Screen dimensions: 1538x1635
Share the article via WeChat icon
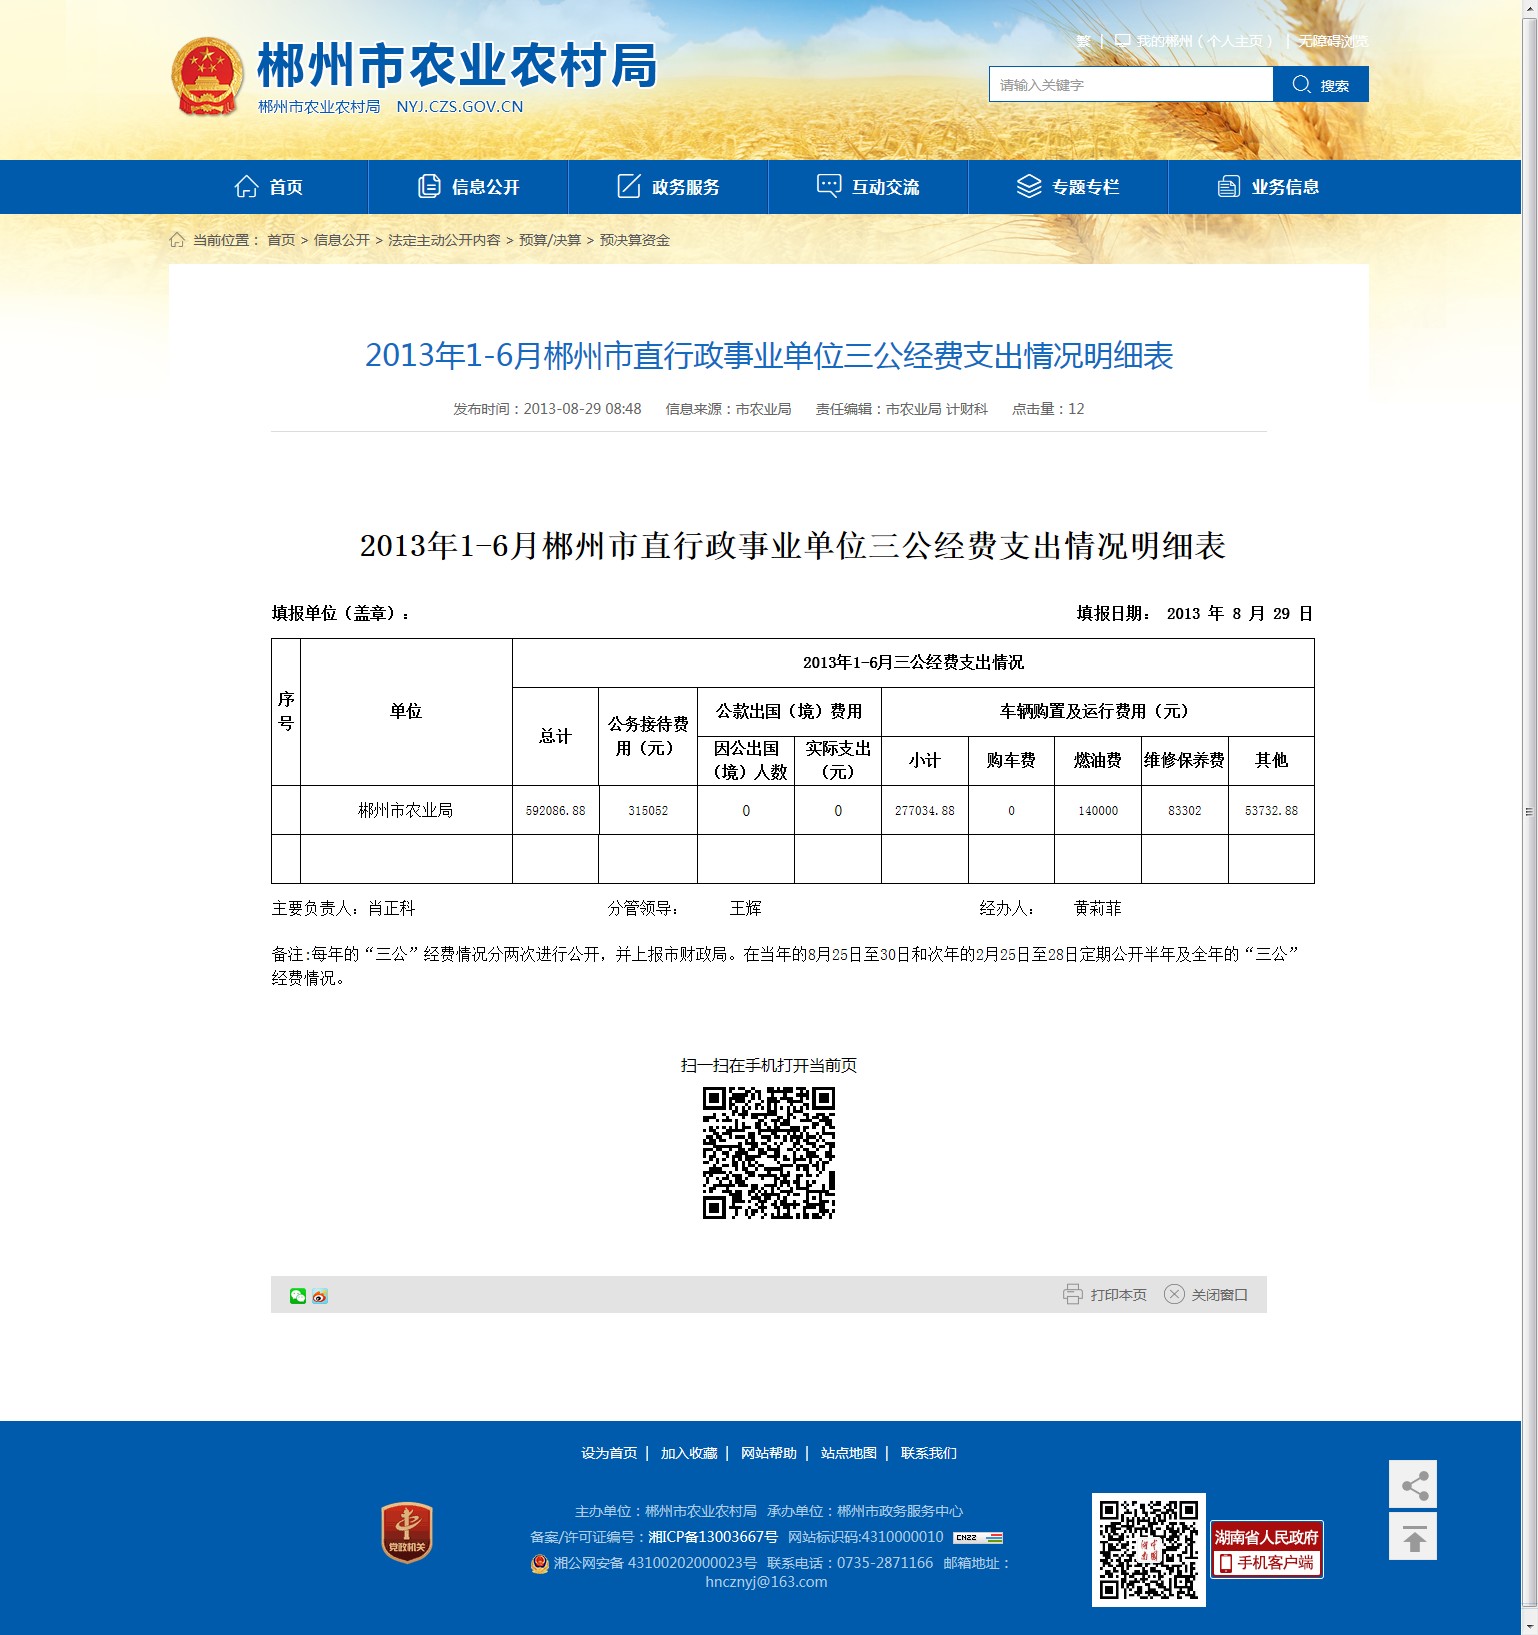click(x=298, y=1296)
